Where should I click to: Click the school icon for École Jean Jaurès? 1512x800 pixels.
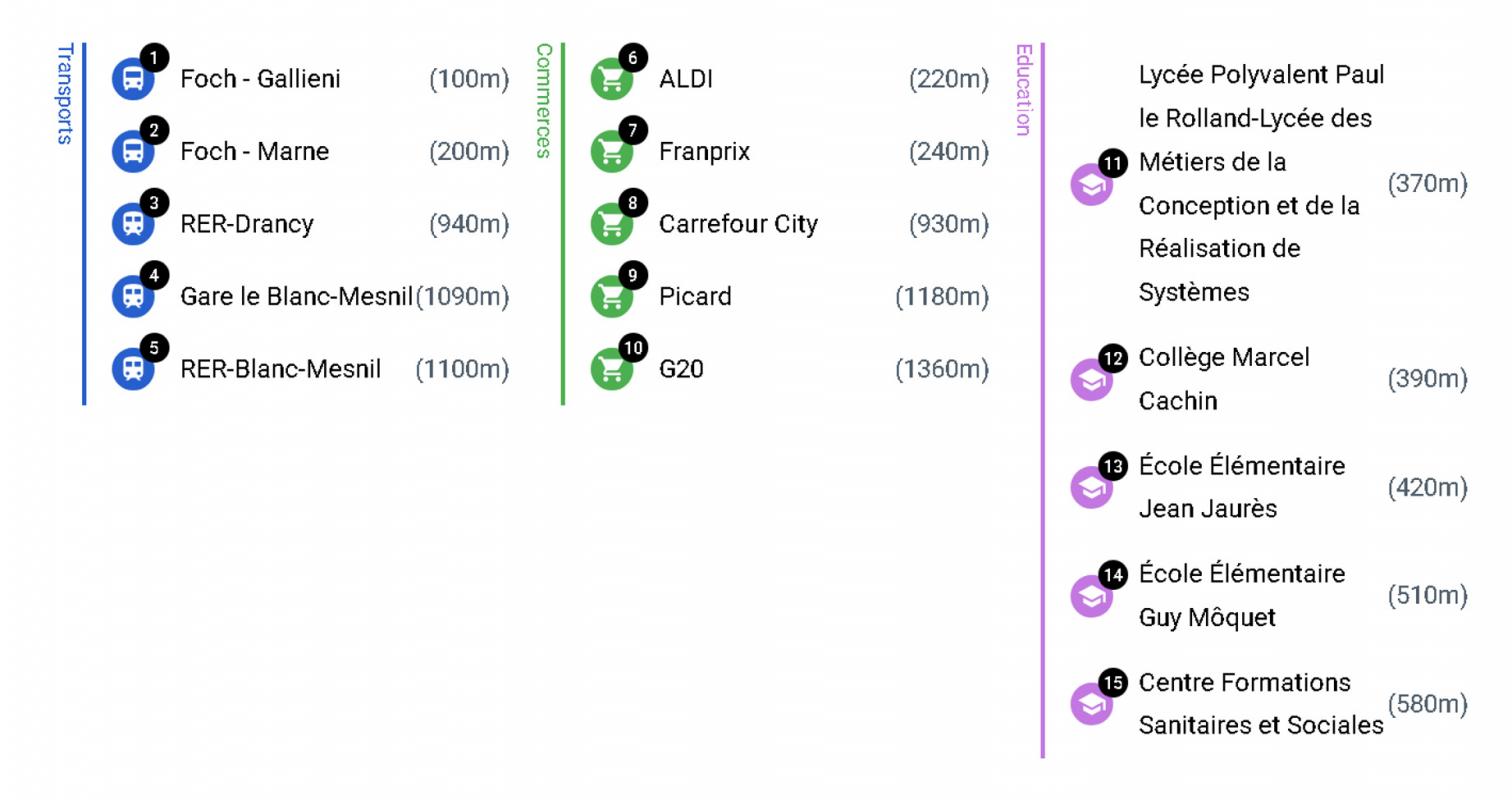click(1091, 488)
